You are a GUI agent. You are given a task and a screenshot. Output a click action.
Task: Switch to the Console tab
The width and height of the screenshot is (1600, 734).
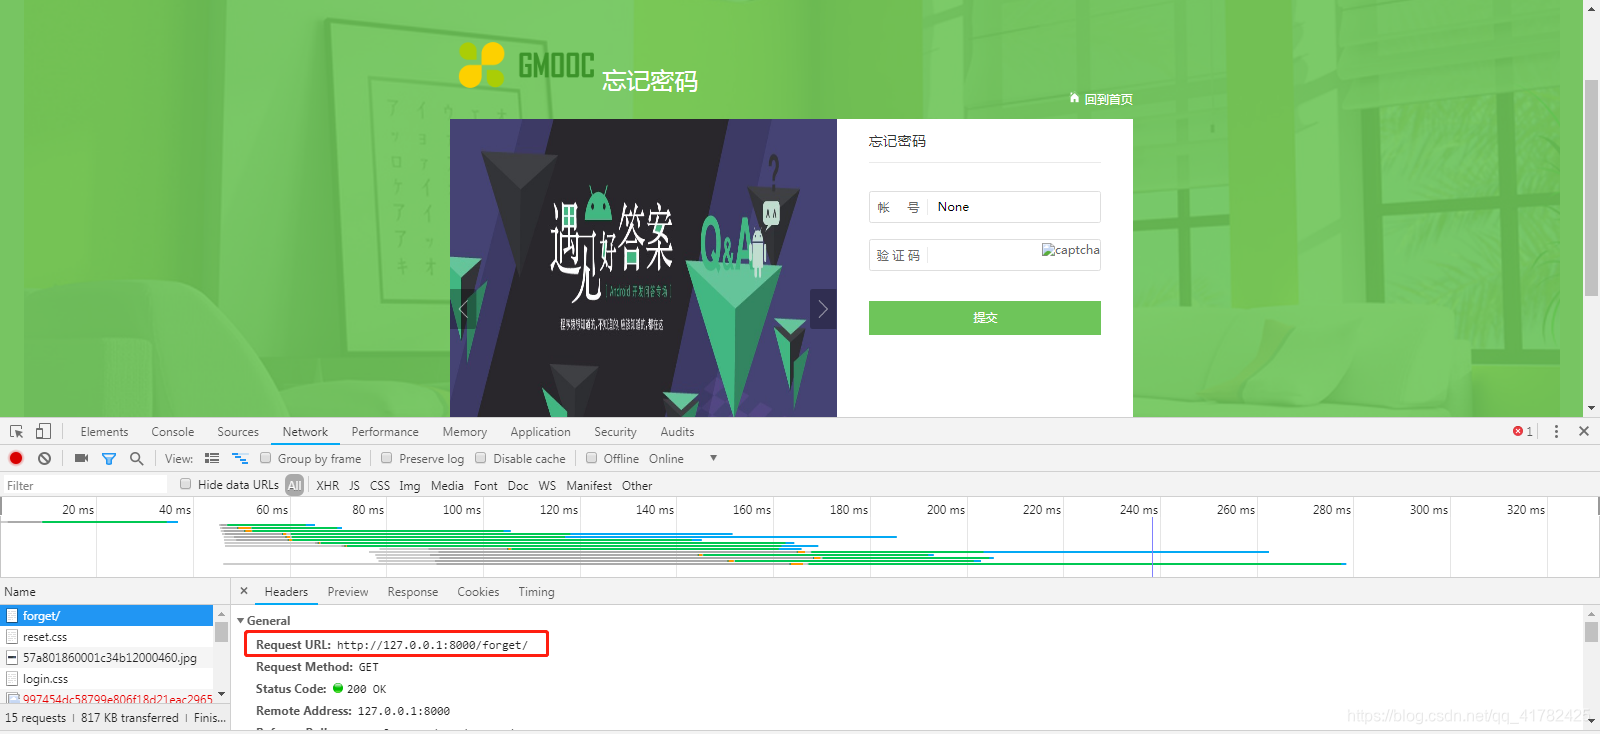tap(173, 432)
